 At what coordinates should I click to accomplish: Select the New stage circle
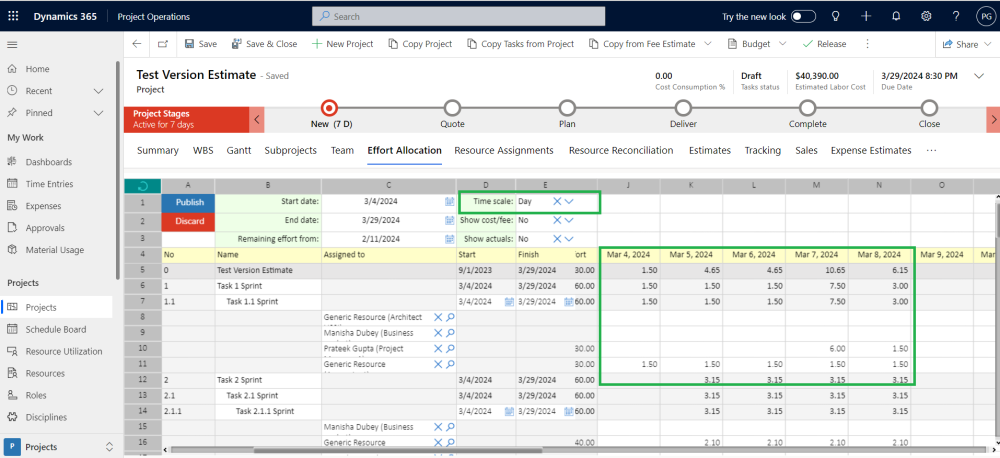pos(329,108)
